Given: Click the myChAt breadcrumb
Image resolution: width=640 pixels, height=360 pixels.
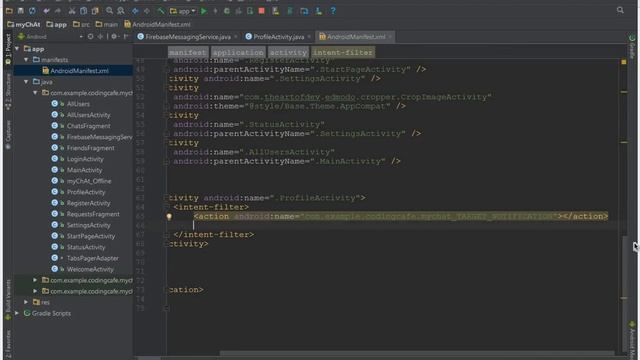Looking at the screenshot, I should point(24,24).
